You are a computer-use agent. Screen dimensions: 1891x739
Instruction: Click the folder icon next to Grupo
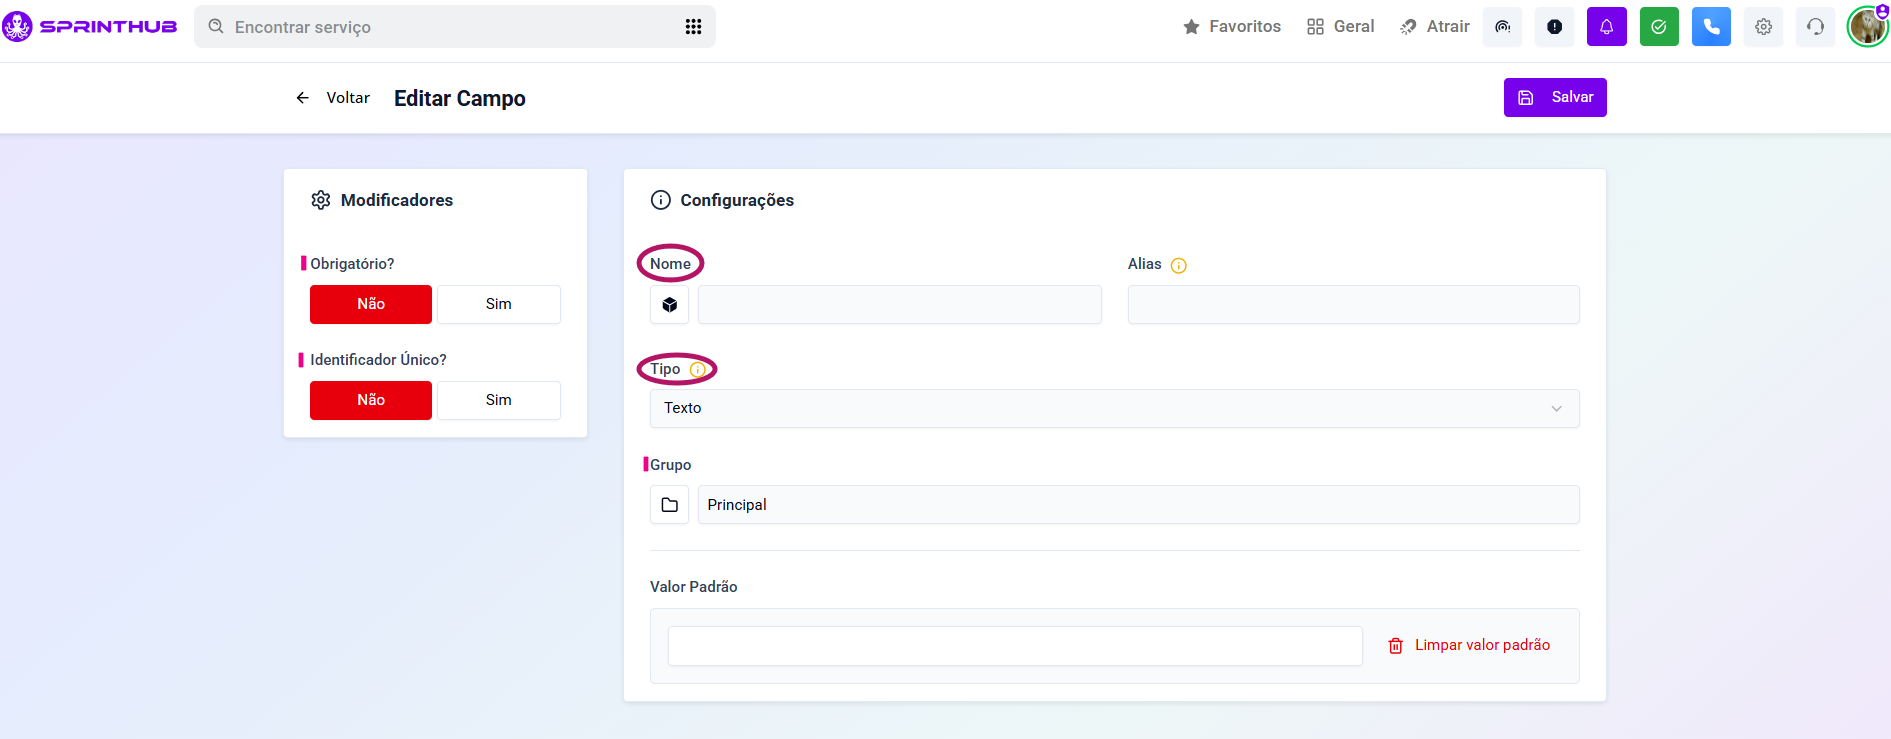[669, 505]
